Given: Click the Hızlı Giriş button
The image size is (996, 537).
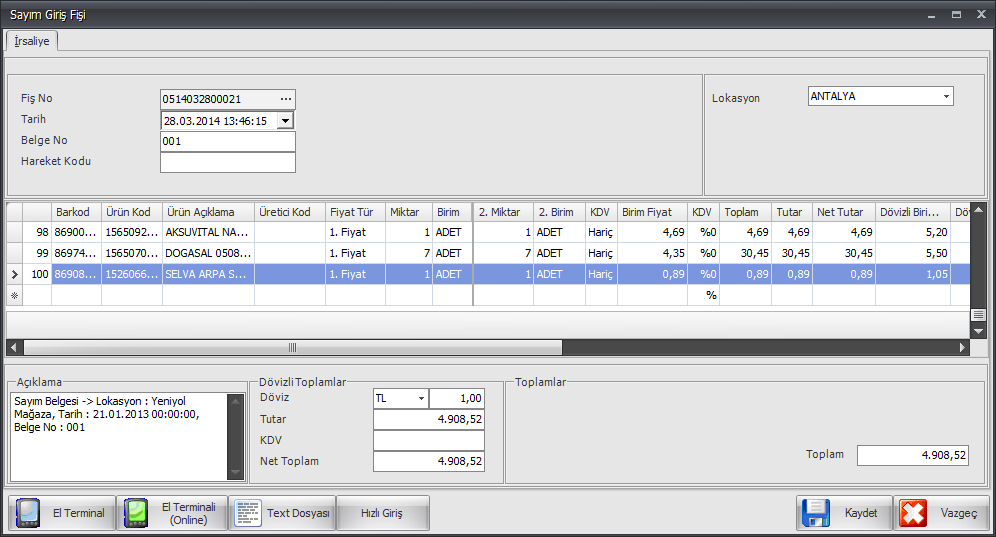Looking at the screenshot, I should [x=382, y=513].
